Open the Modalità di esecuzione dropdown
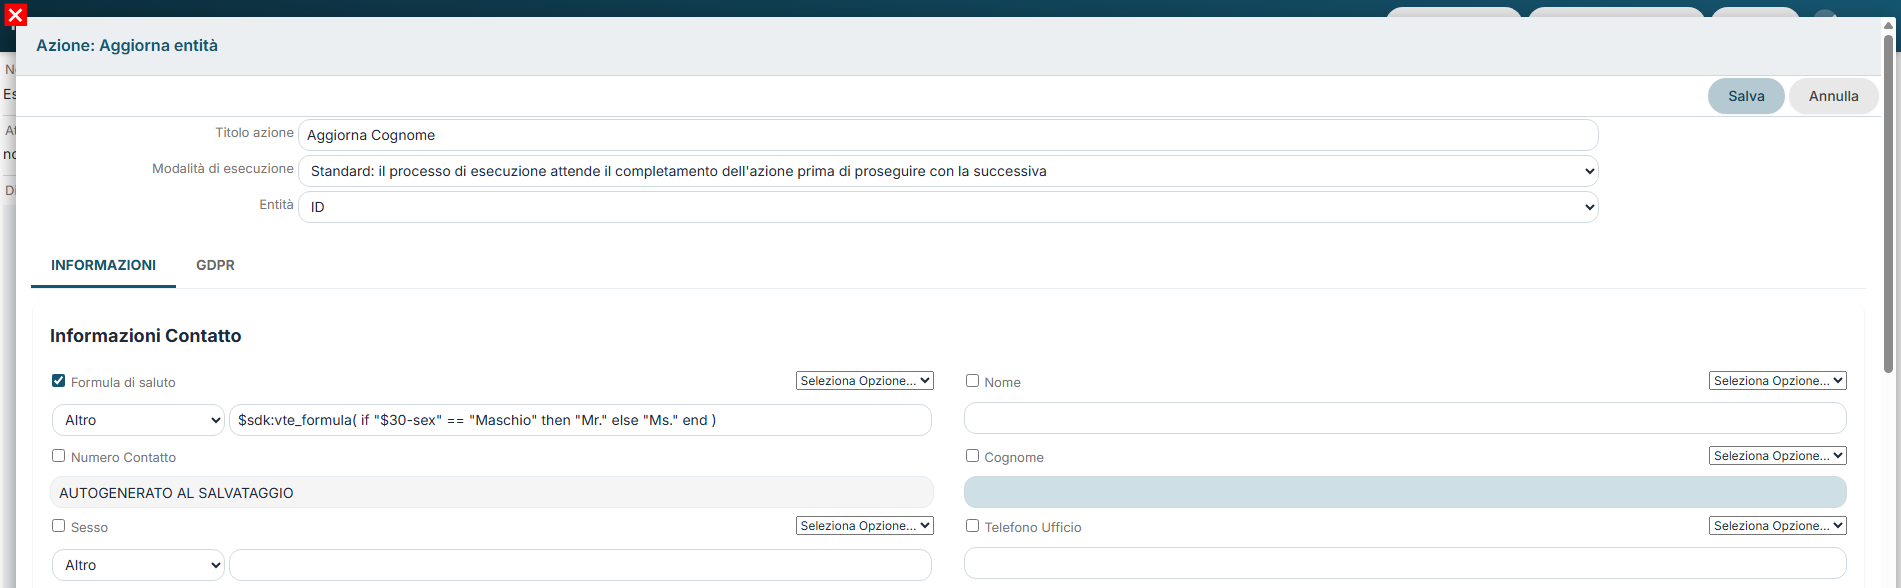 point(948,171)
